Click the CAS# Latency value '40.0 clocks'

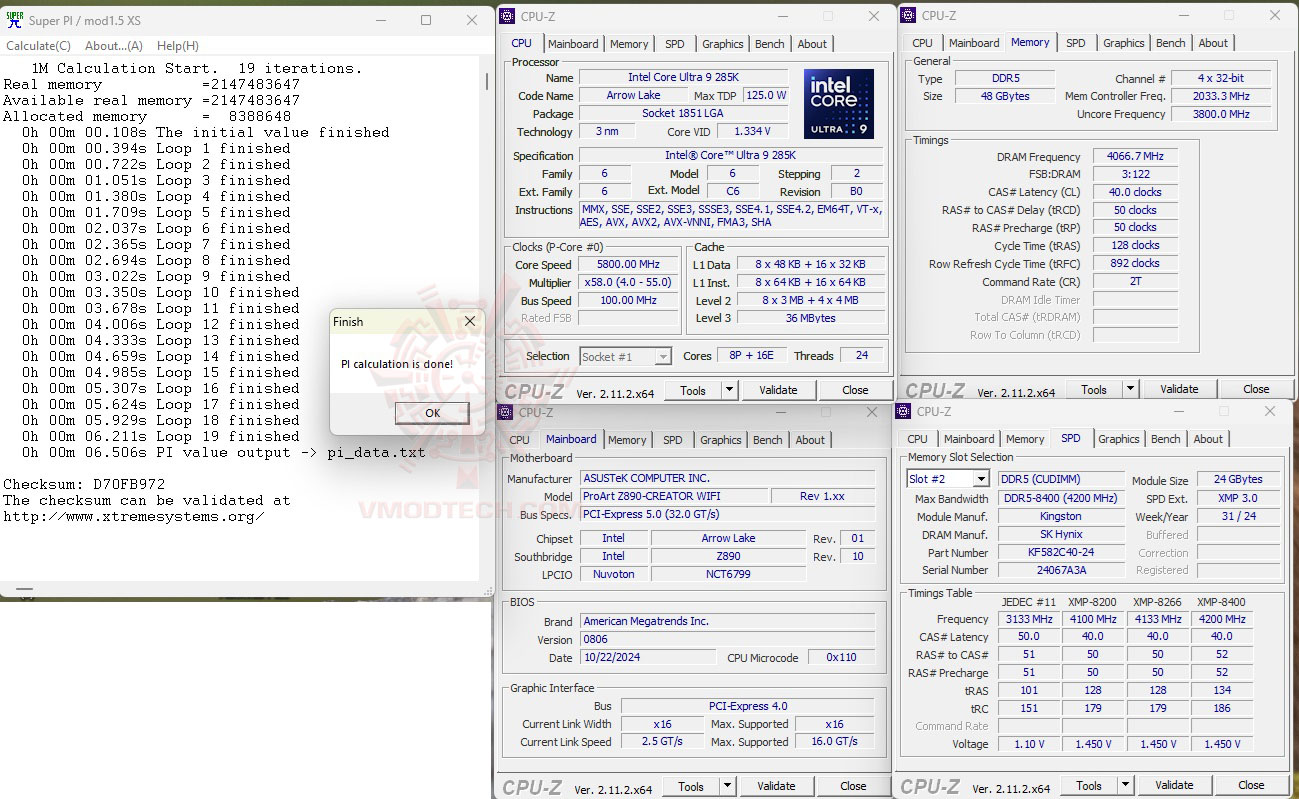(1135, 192)
